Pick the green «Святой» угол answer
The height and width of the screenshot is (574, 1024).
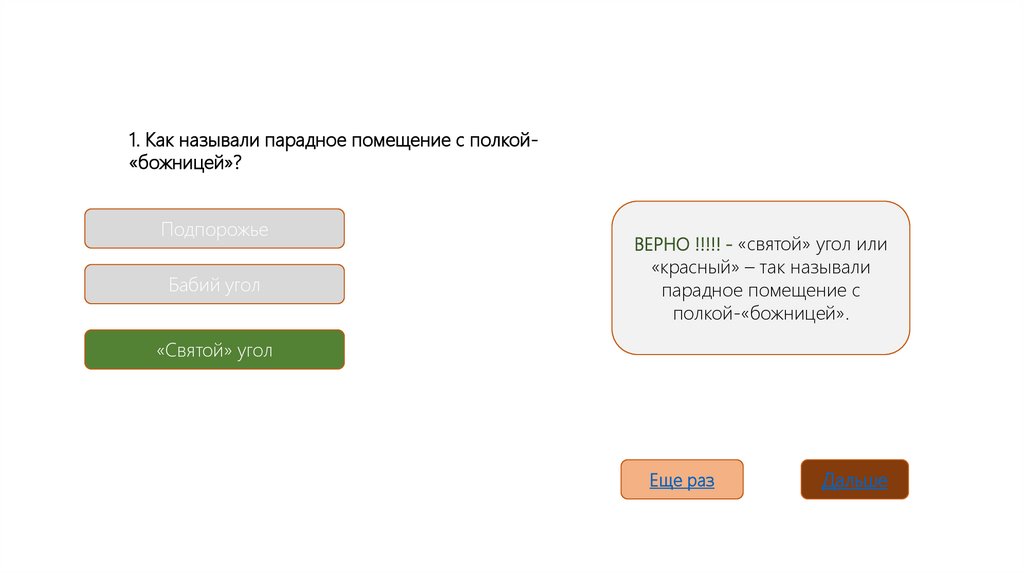point(214,350)
